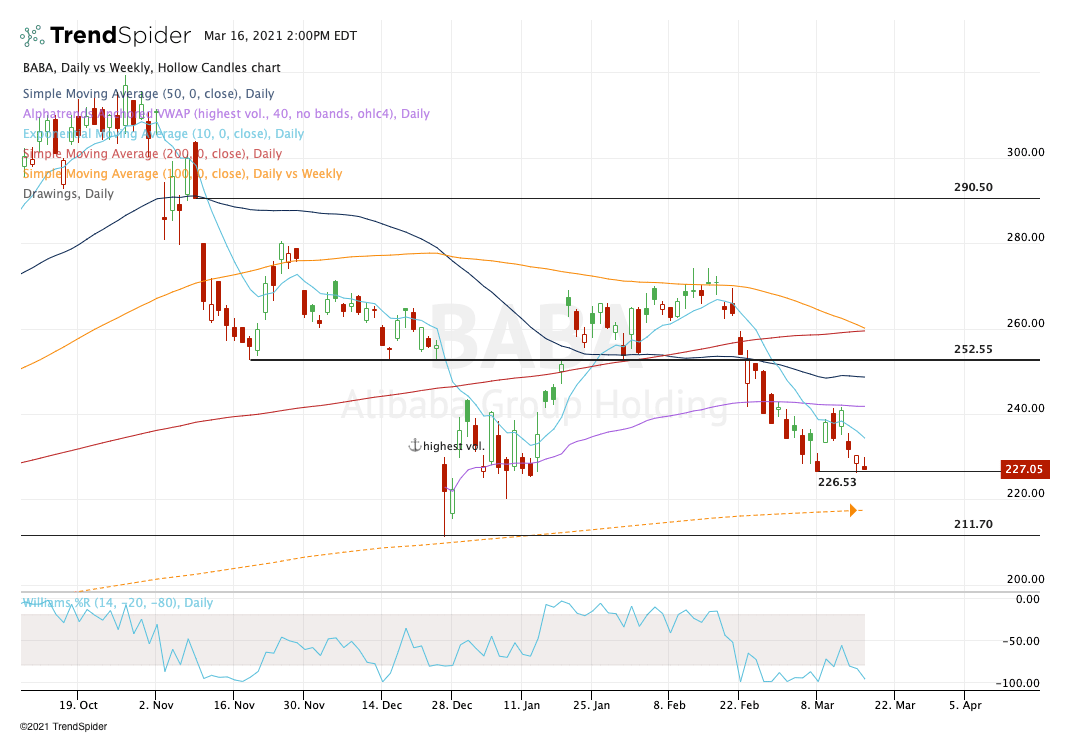Screen dimensions: 1070x736
Task: Select the Simple Moving Average (200) legend entry
Action: point(153,153)
